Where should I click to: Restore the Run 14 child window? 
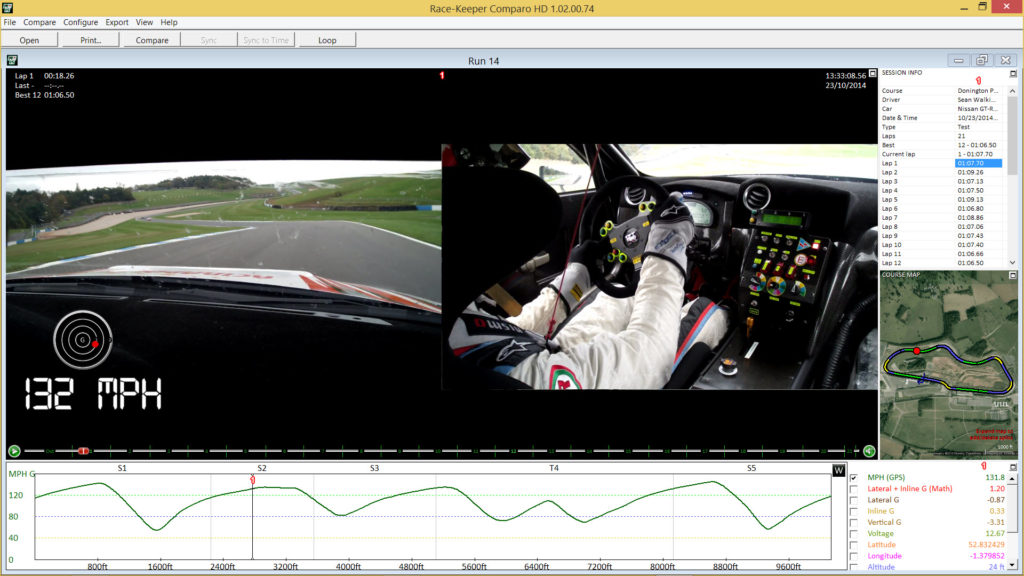tap(982, 60)
